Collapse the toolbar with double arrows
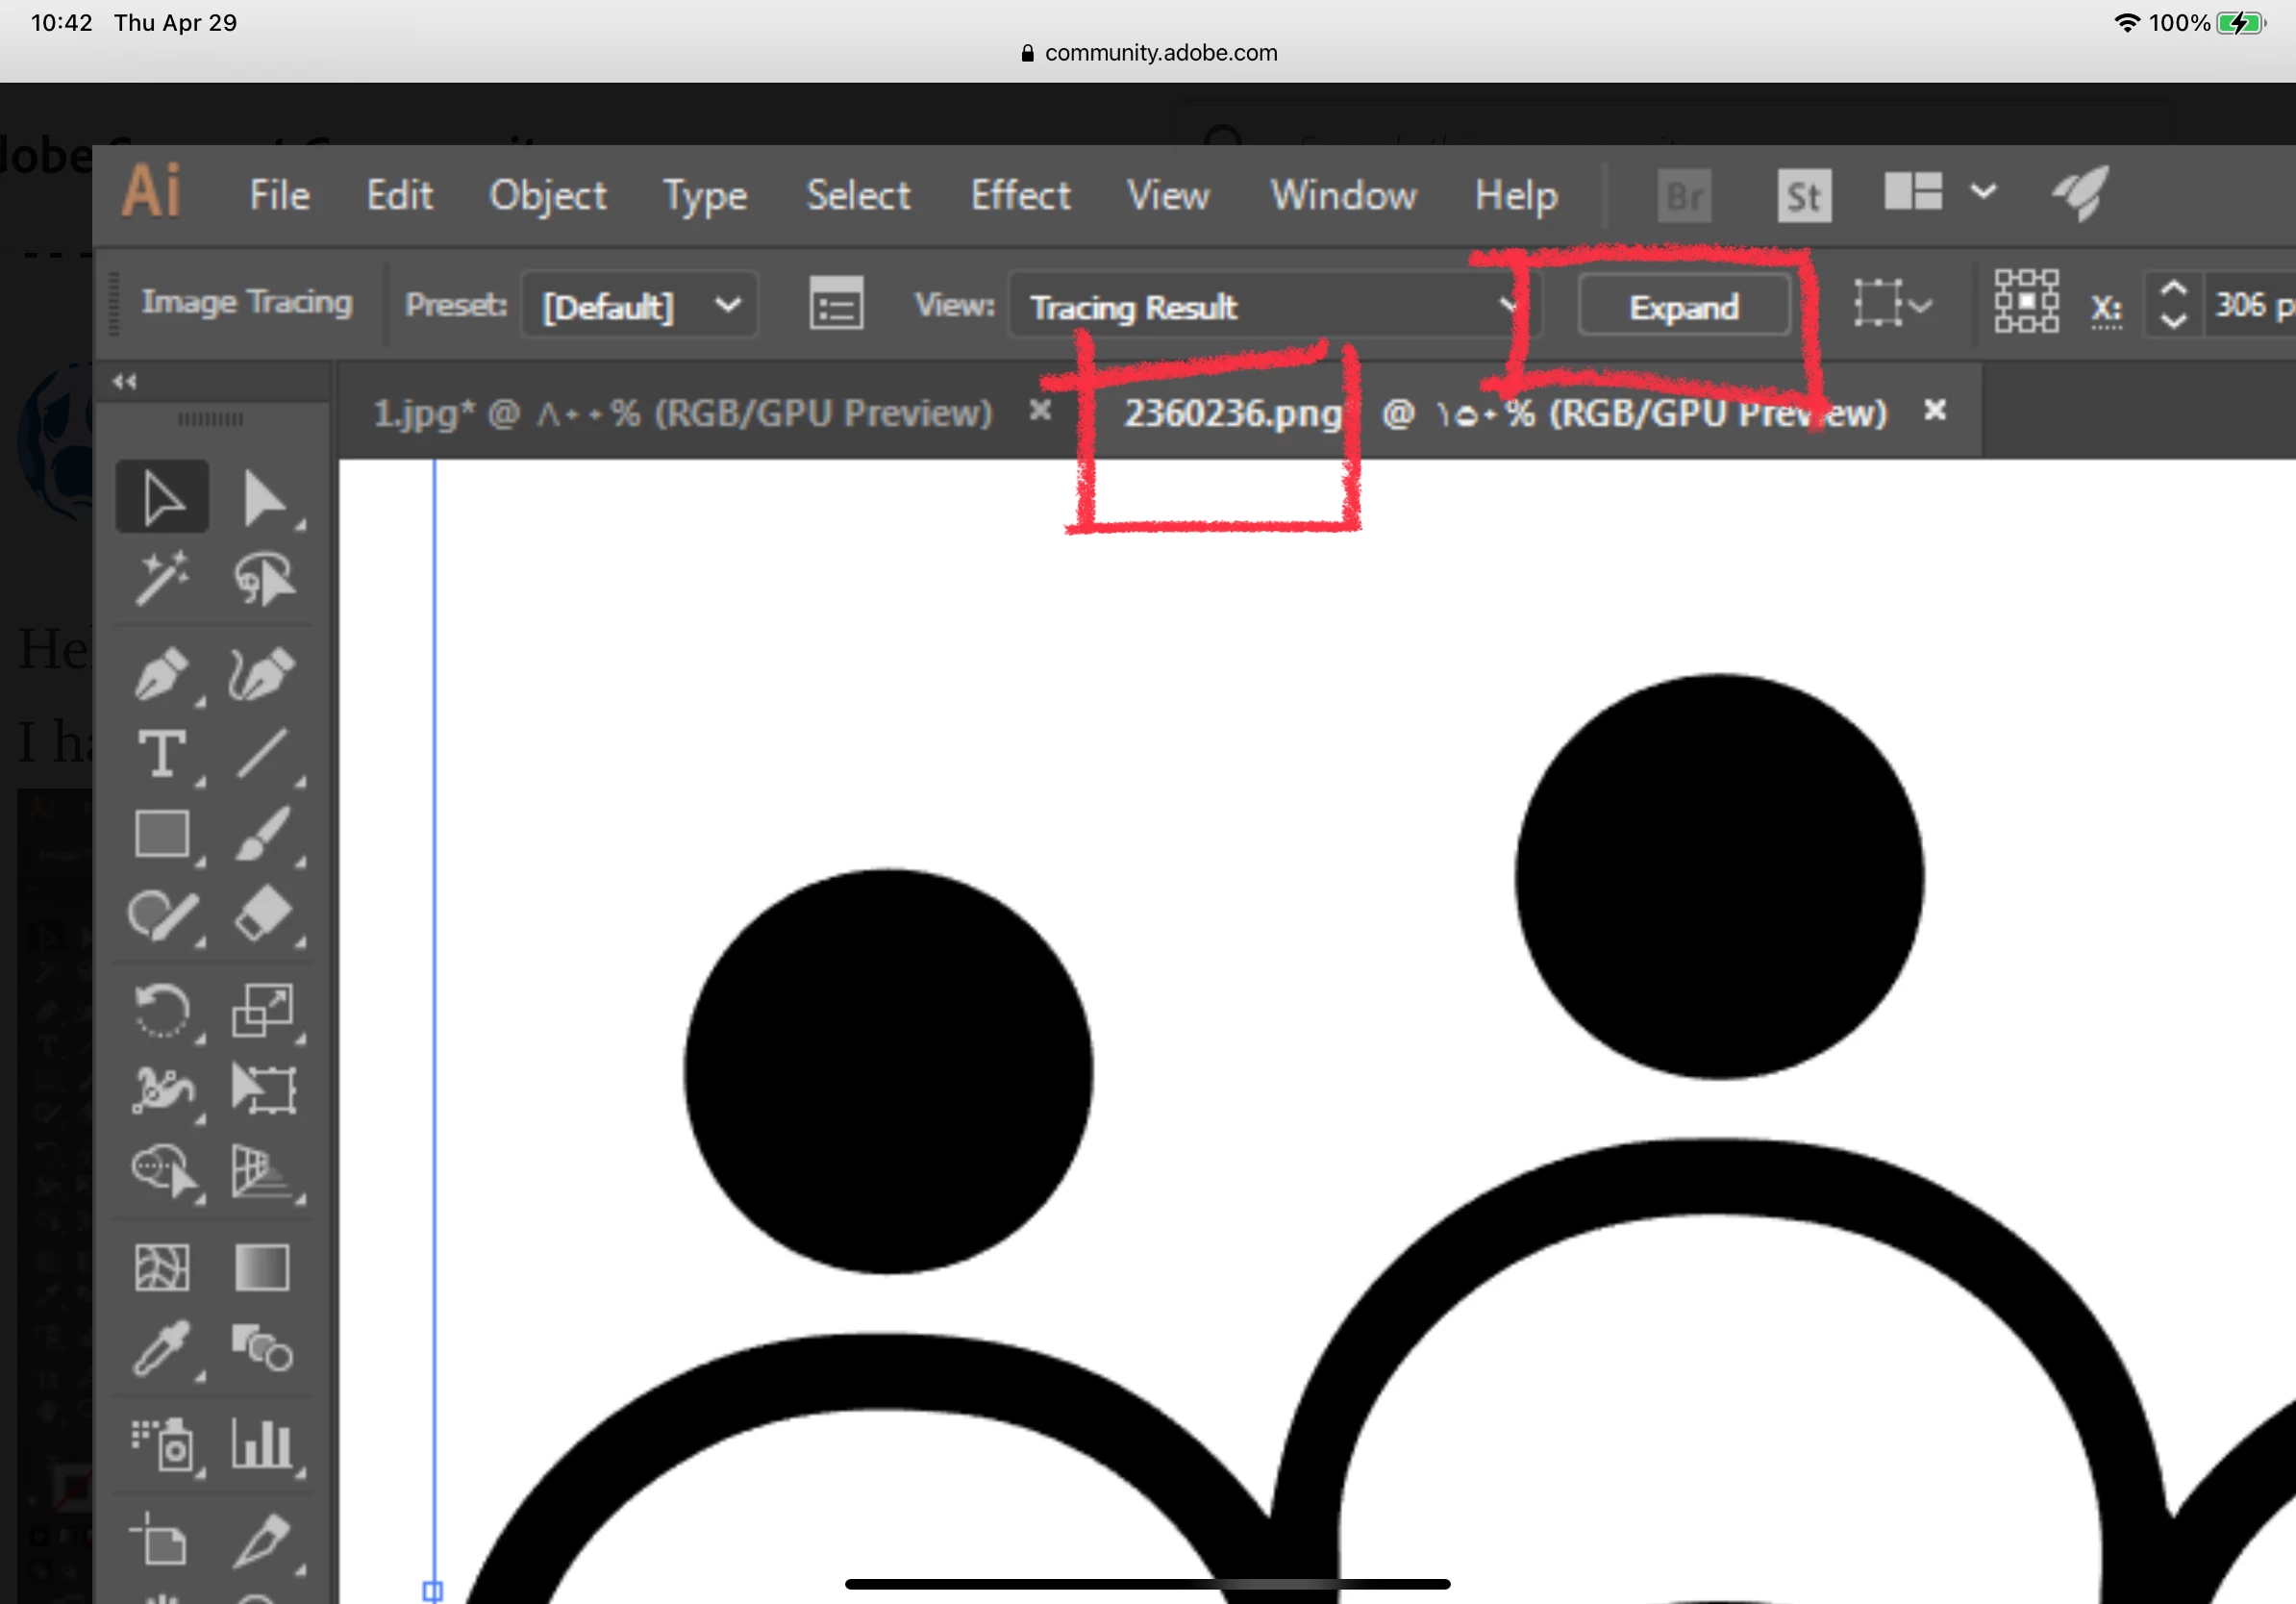Viewport: 2296px width, 1604px height. point(124,381)
